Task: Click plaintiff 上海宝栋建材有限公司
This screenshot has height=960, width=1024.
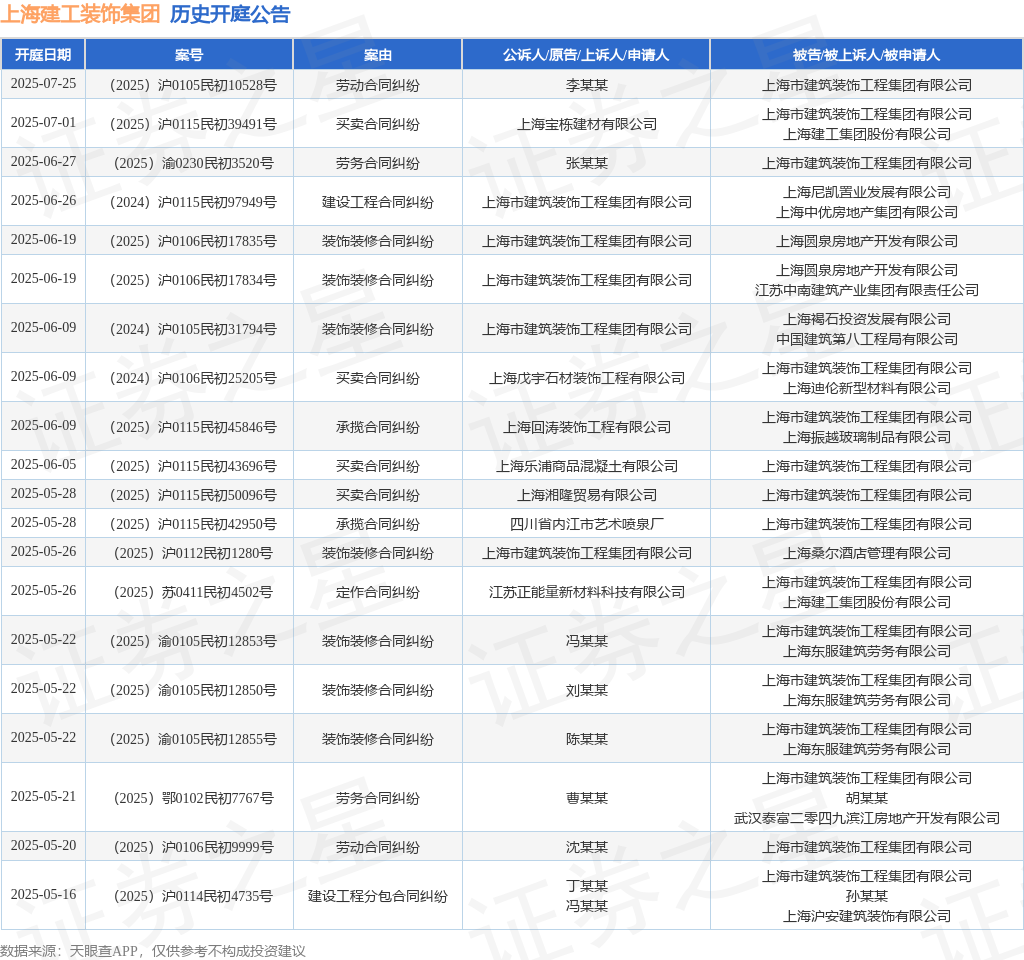Action: click(586, 124)
